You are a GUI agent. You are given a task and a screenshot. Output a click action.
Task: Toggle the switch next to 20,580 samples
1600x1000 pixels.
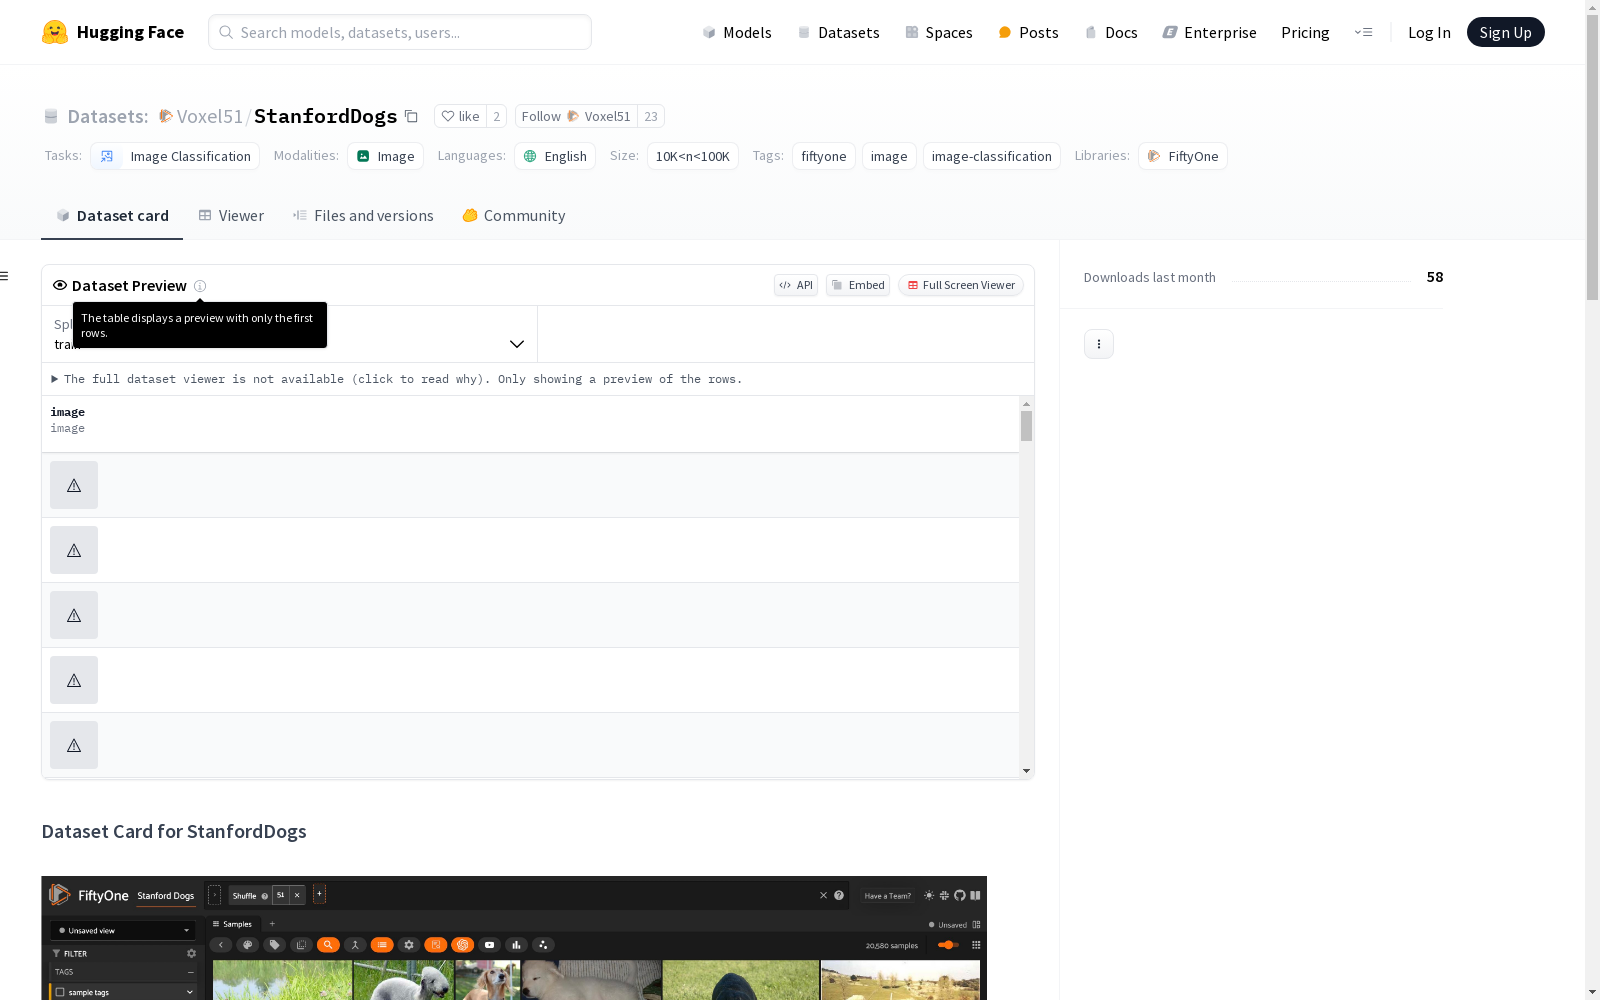point(946,944)
